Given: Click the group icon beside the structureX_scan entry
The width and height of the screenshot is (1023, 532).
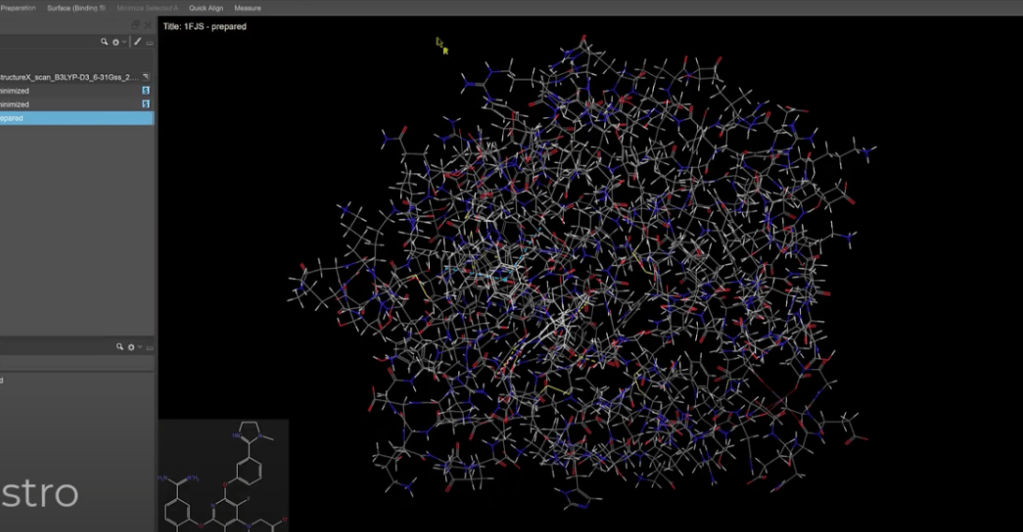Looking at the screenshot, I should (145, 77).
